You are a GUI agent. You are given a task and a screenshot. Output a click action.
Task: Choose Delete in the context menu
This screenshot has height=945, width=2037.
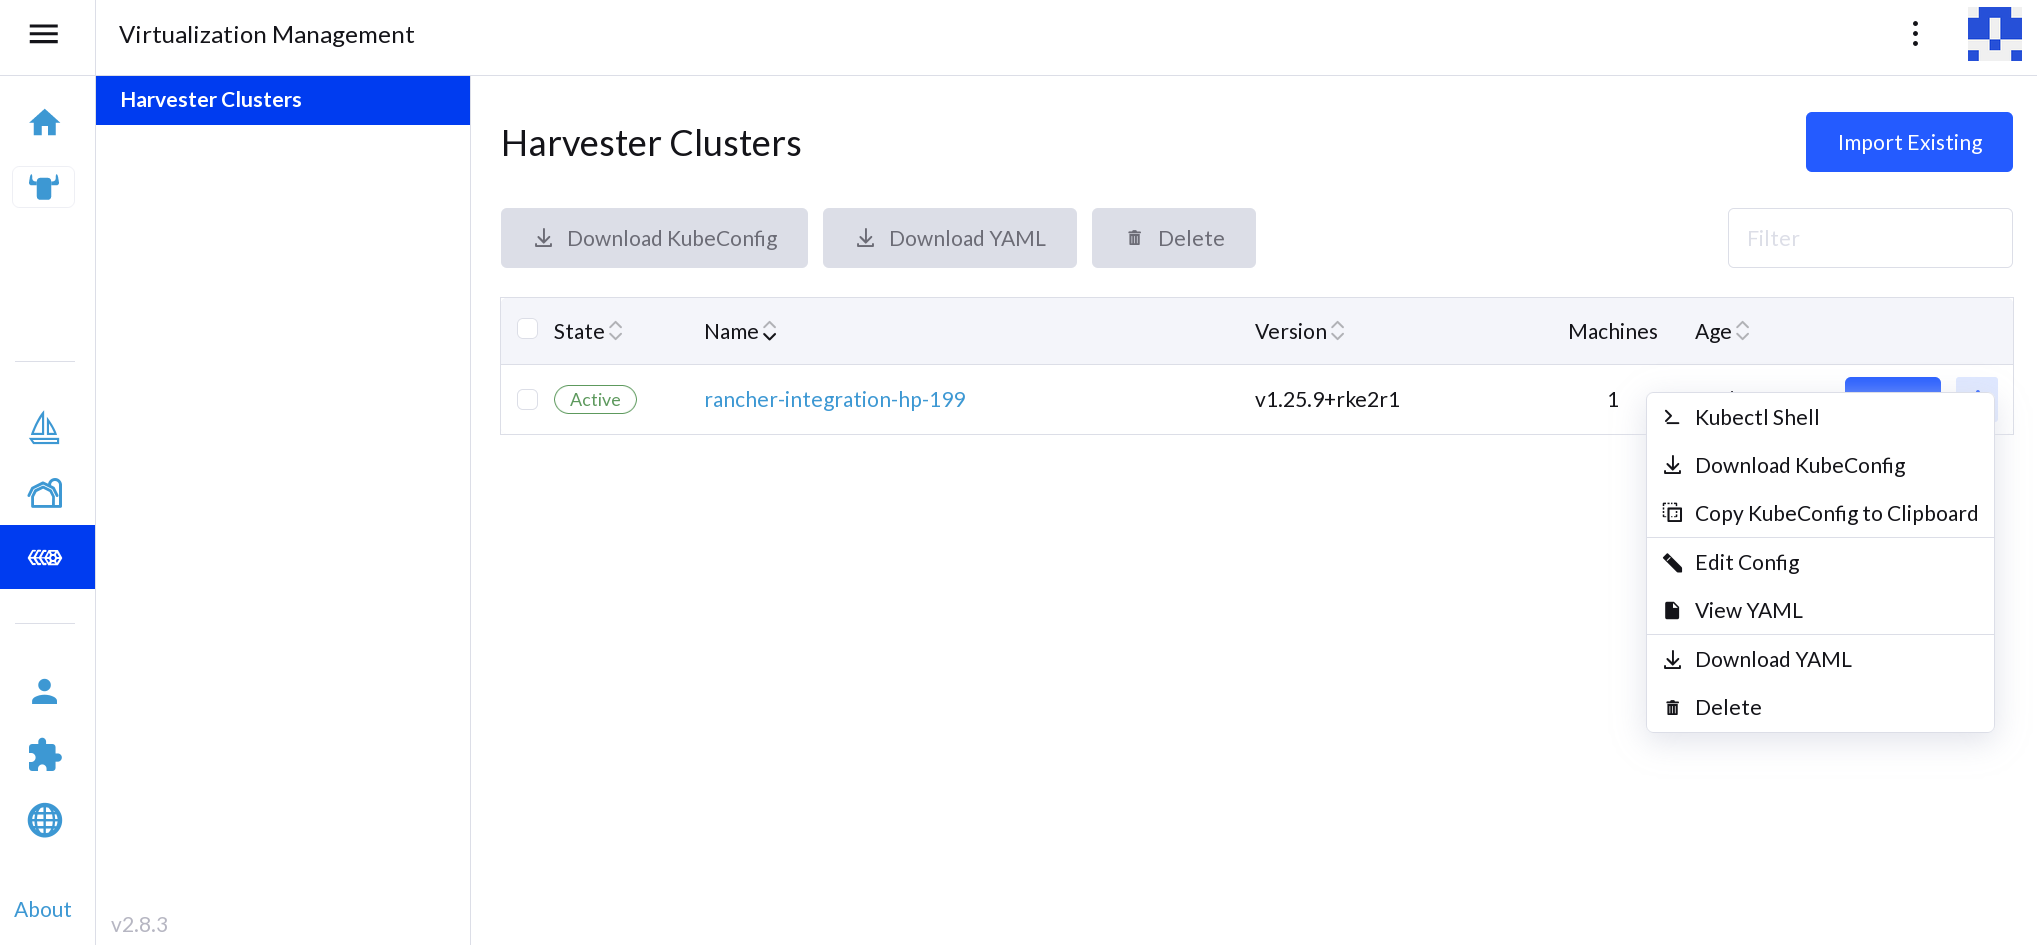coord(1820,708)
